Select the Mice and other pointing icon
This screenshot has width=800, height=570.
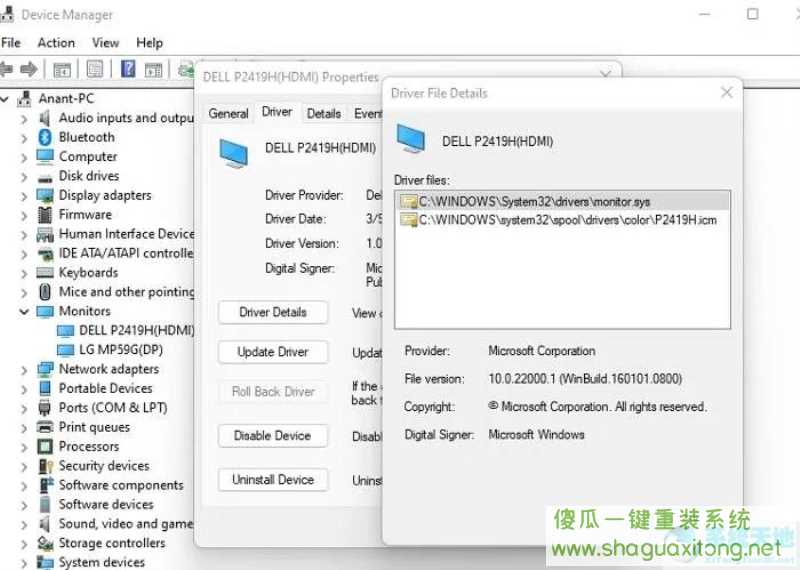pyautogui.click(x=45, y=292)
